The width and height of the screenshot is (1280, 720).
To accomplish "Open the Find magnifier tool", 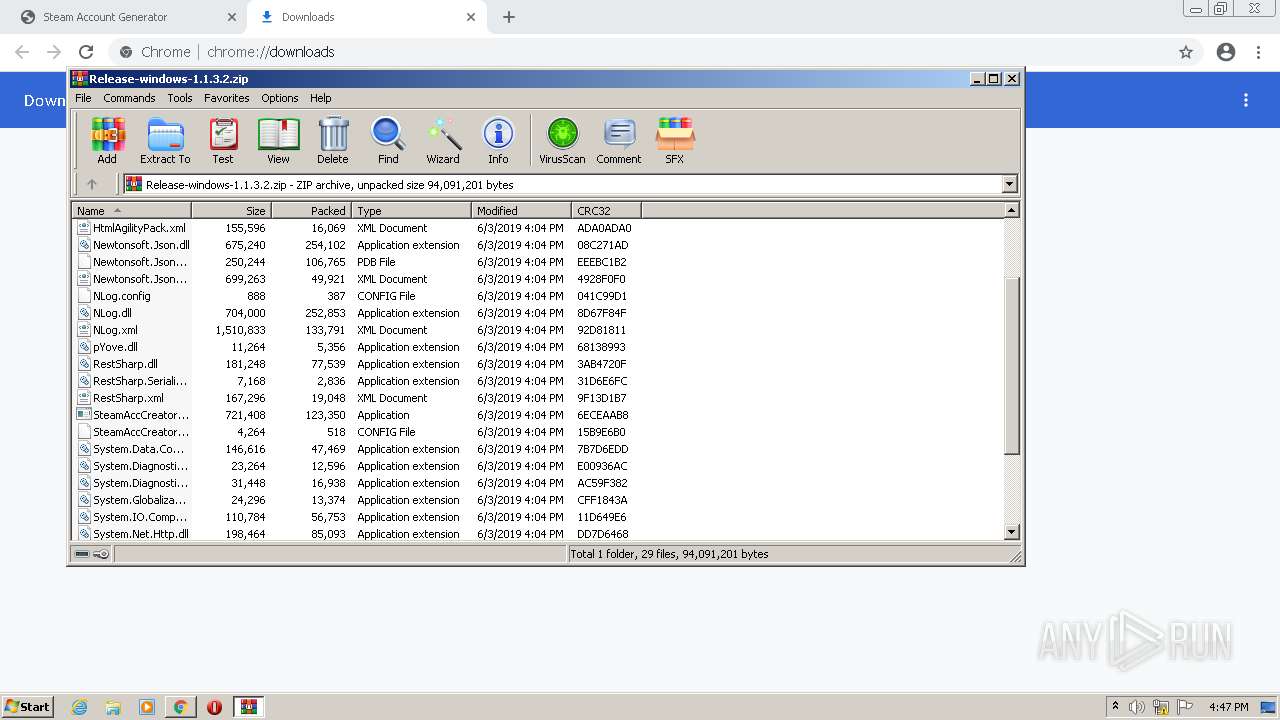I will pos(388,140).
